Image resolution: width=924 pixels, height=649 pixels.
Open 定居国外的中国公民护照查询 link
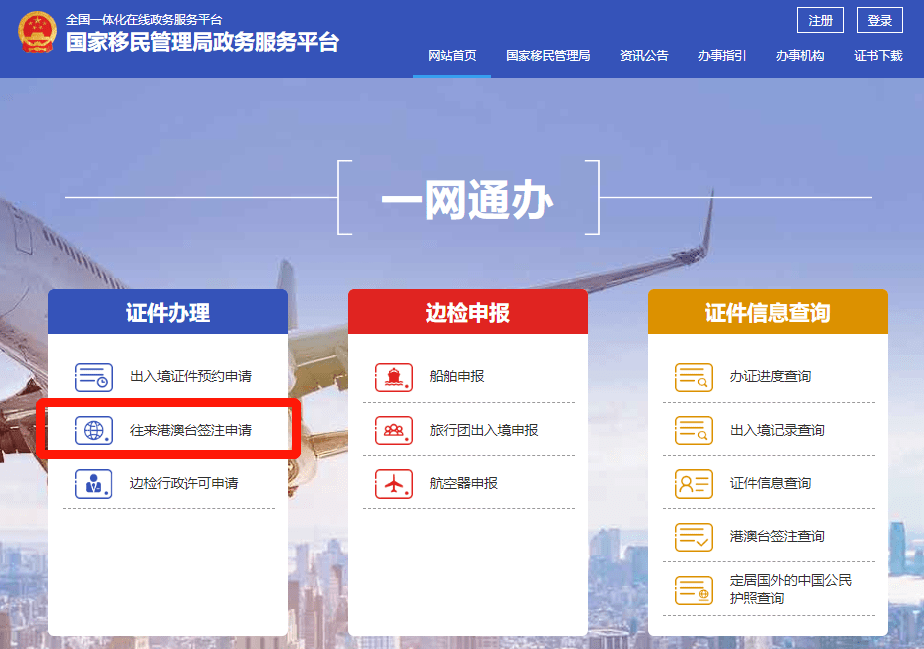(791, 589)
